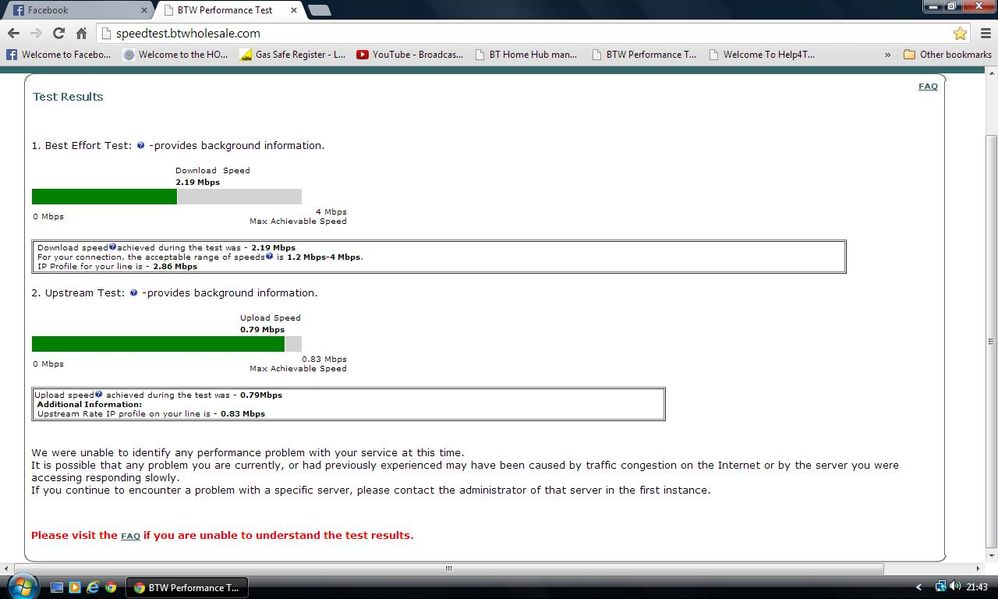Launch the media player quick launch icon
Image resolution: width=998 pixels, height=599 pixels.
click(x=74, y=588)
